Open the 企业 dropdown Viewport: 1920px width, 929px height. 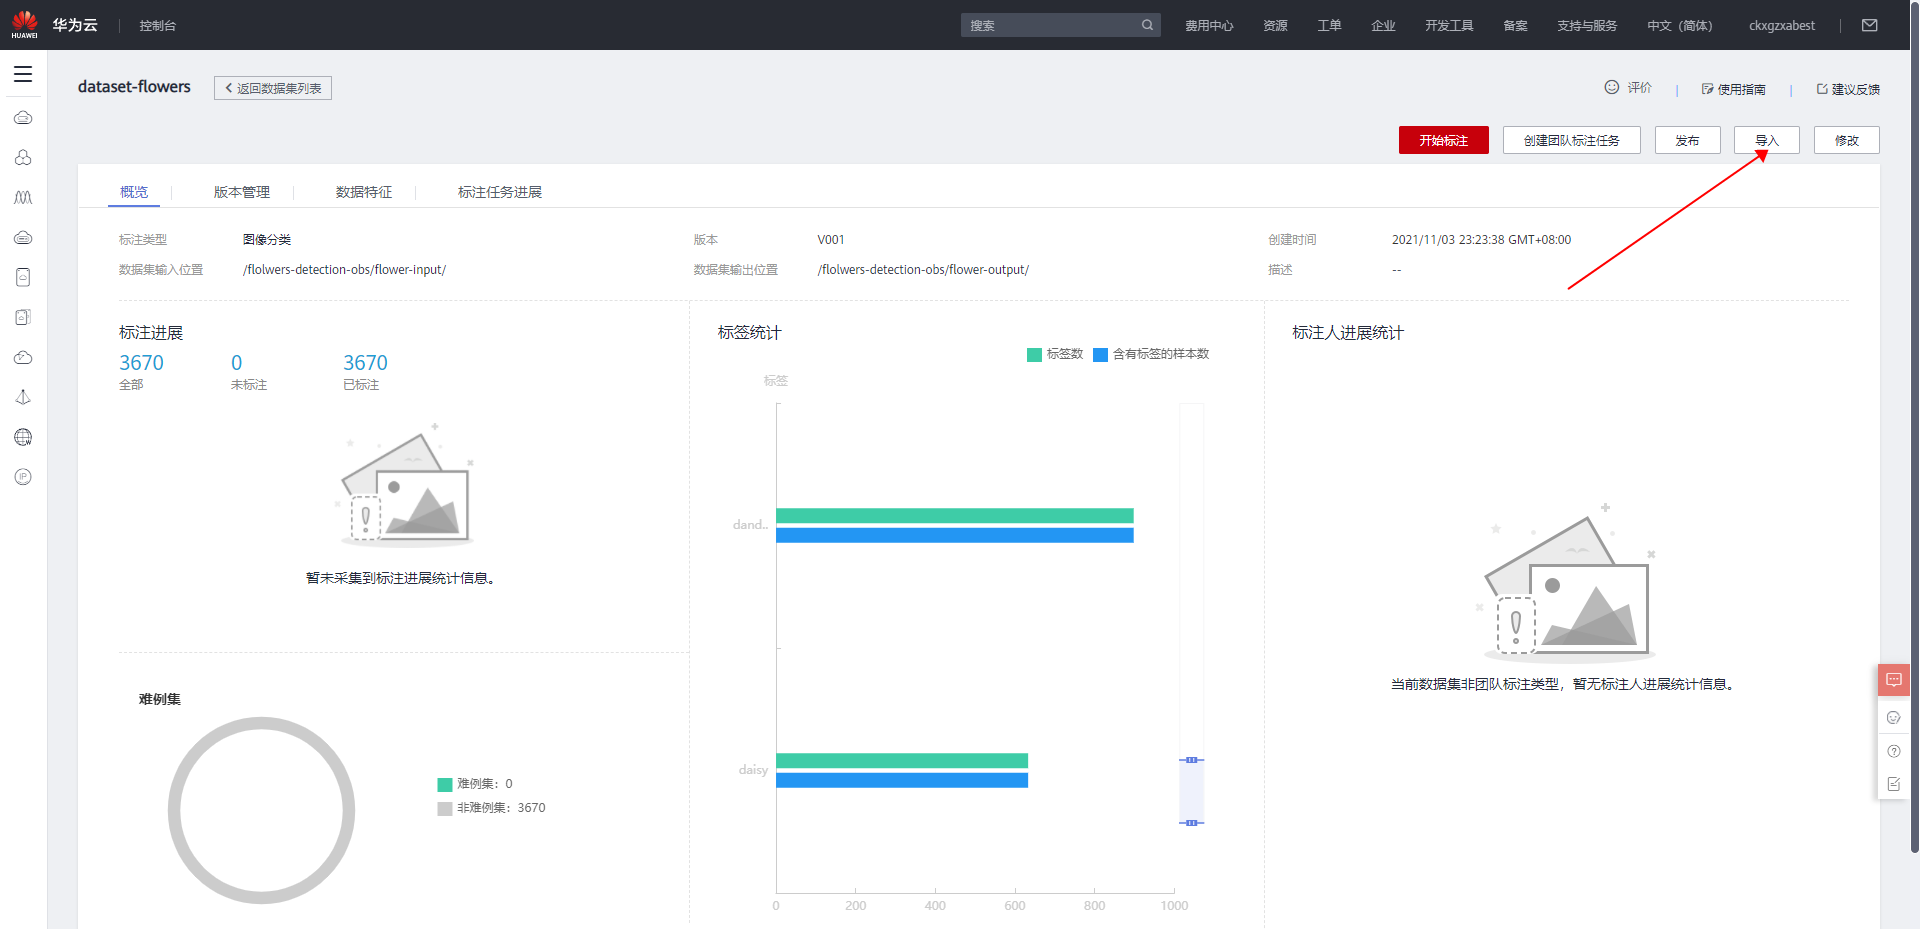point(1383,26)
